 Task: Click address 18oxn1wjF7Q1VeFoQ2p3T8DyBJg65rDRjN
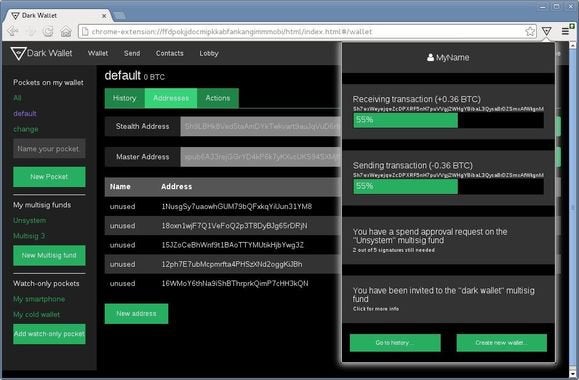tap(234, 226)
